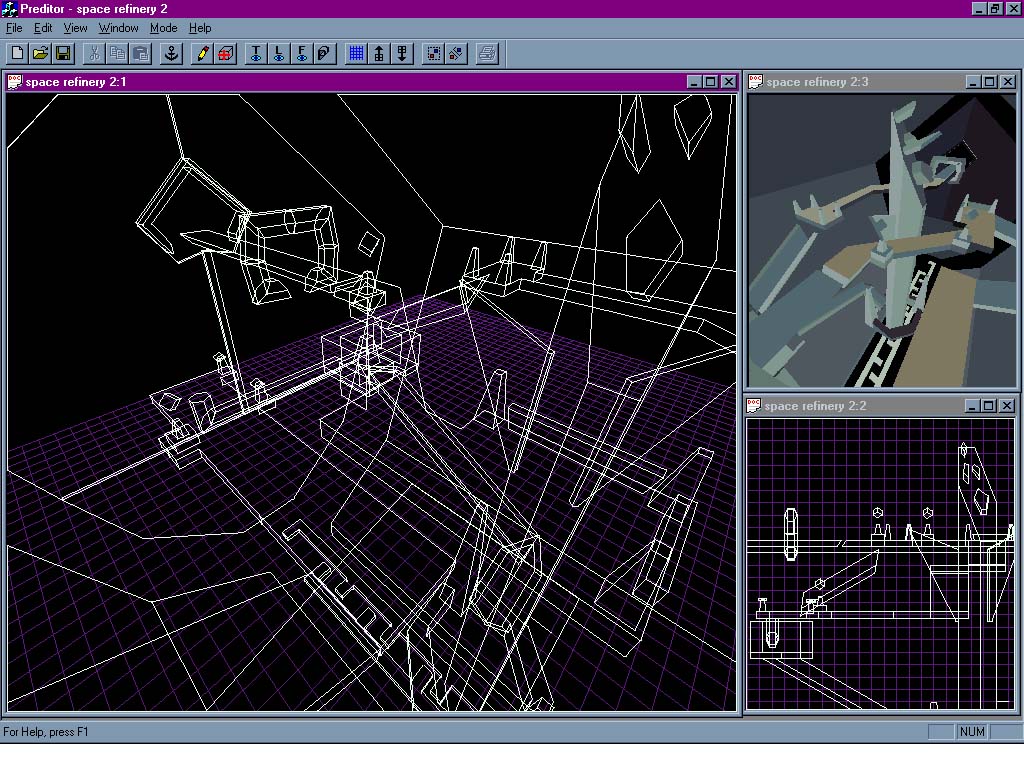Click the up arrow toolbar button
The height and width of the screenshot is (768, 1024).
point(379,53)
